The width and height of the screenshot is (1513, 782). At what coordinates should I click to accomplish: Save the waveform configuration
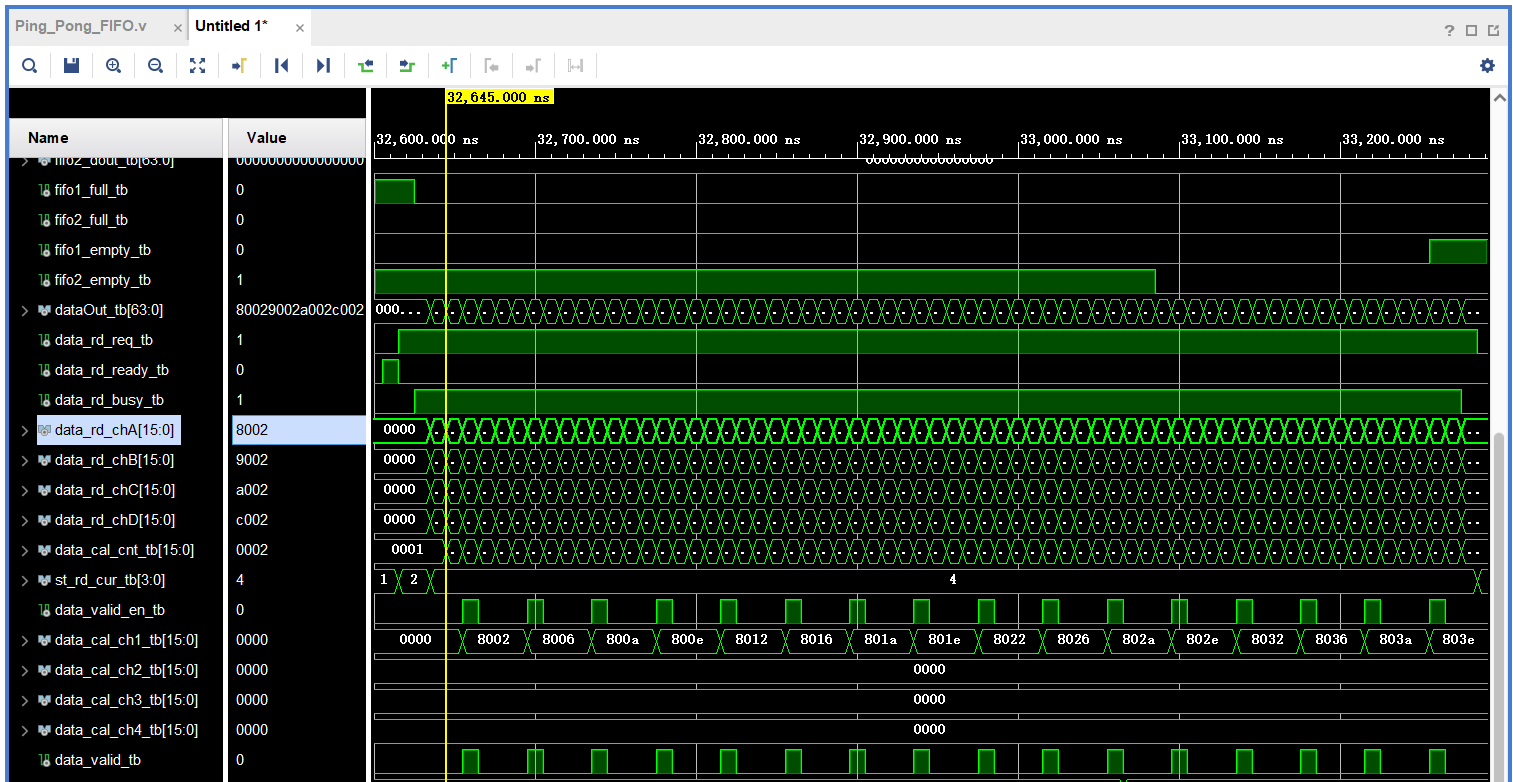[x=71, y=66]
